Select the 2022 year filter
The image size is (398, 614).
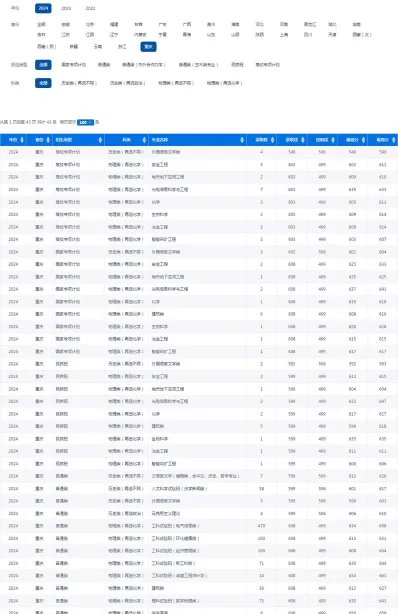click(90, 8)
